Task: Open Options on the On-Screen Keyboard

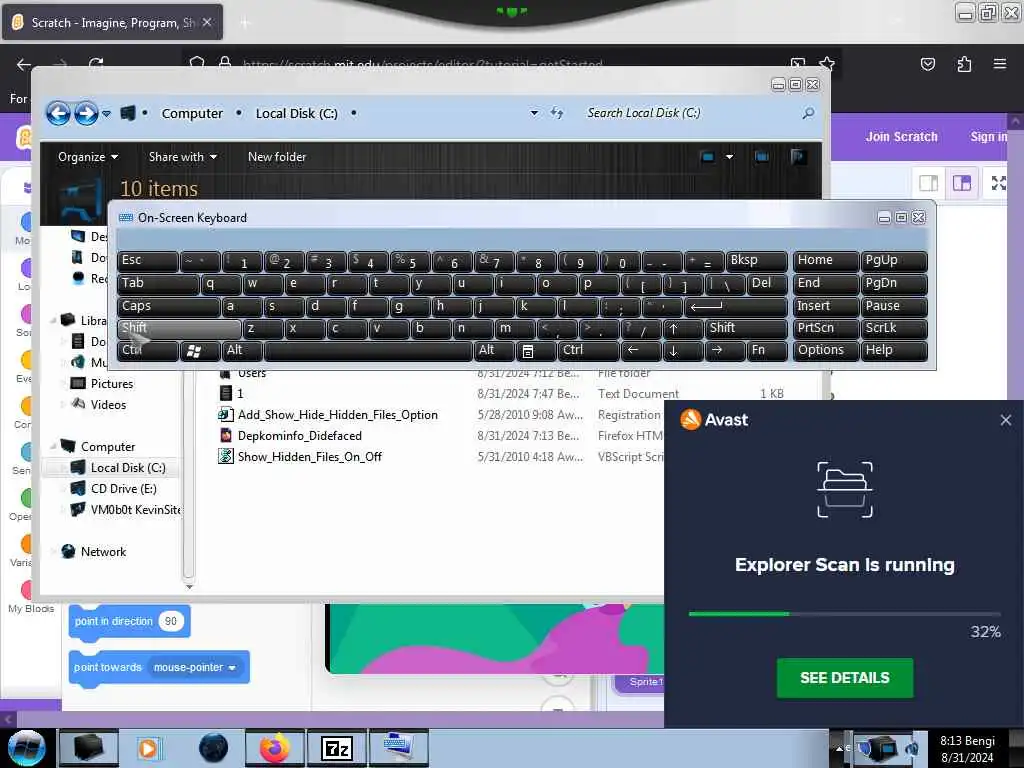Action: tap(825, 351)
